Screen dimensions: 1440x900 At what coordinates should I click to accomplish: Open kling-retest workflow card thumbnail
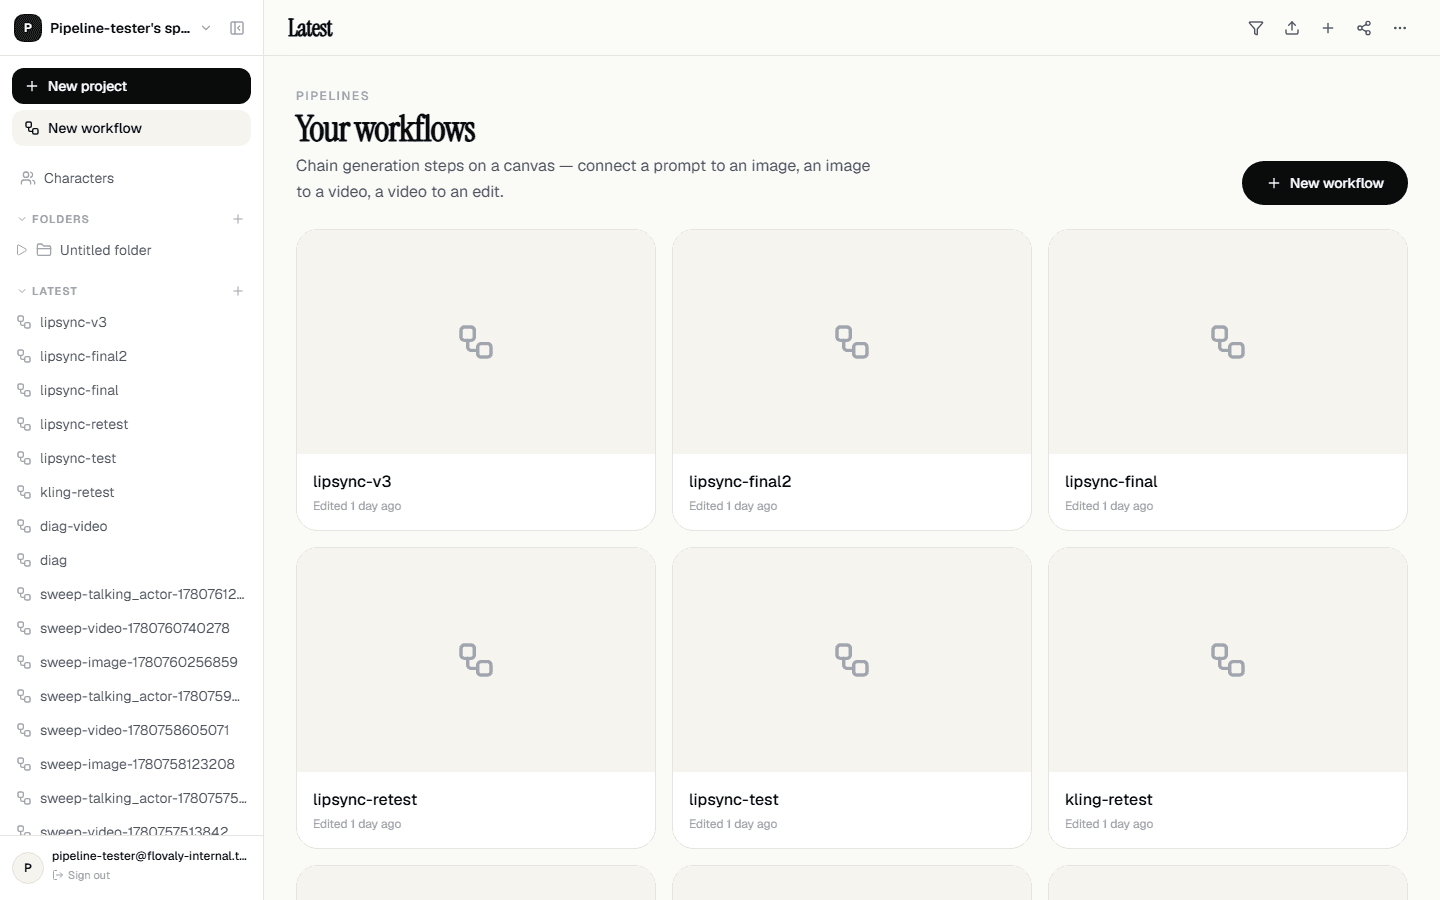tap(1228, 660)
